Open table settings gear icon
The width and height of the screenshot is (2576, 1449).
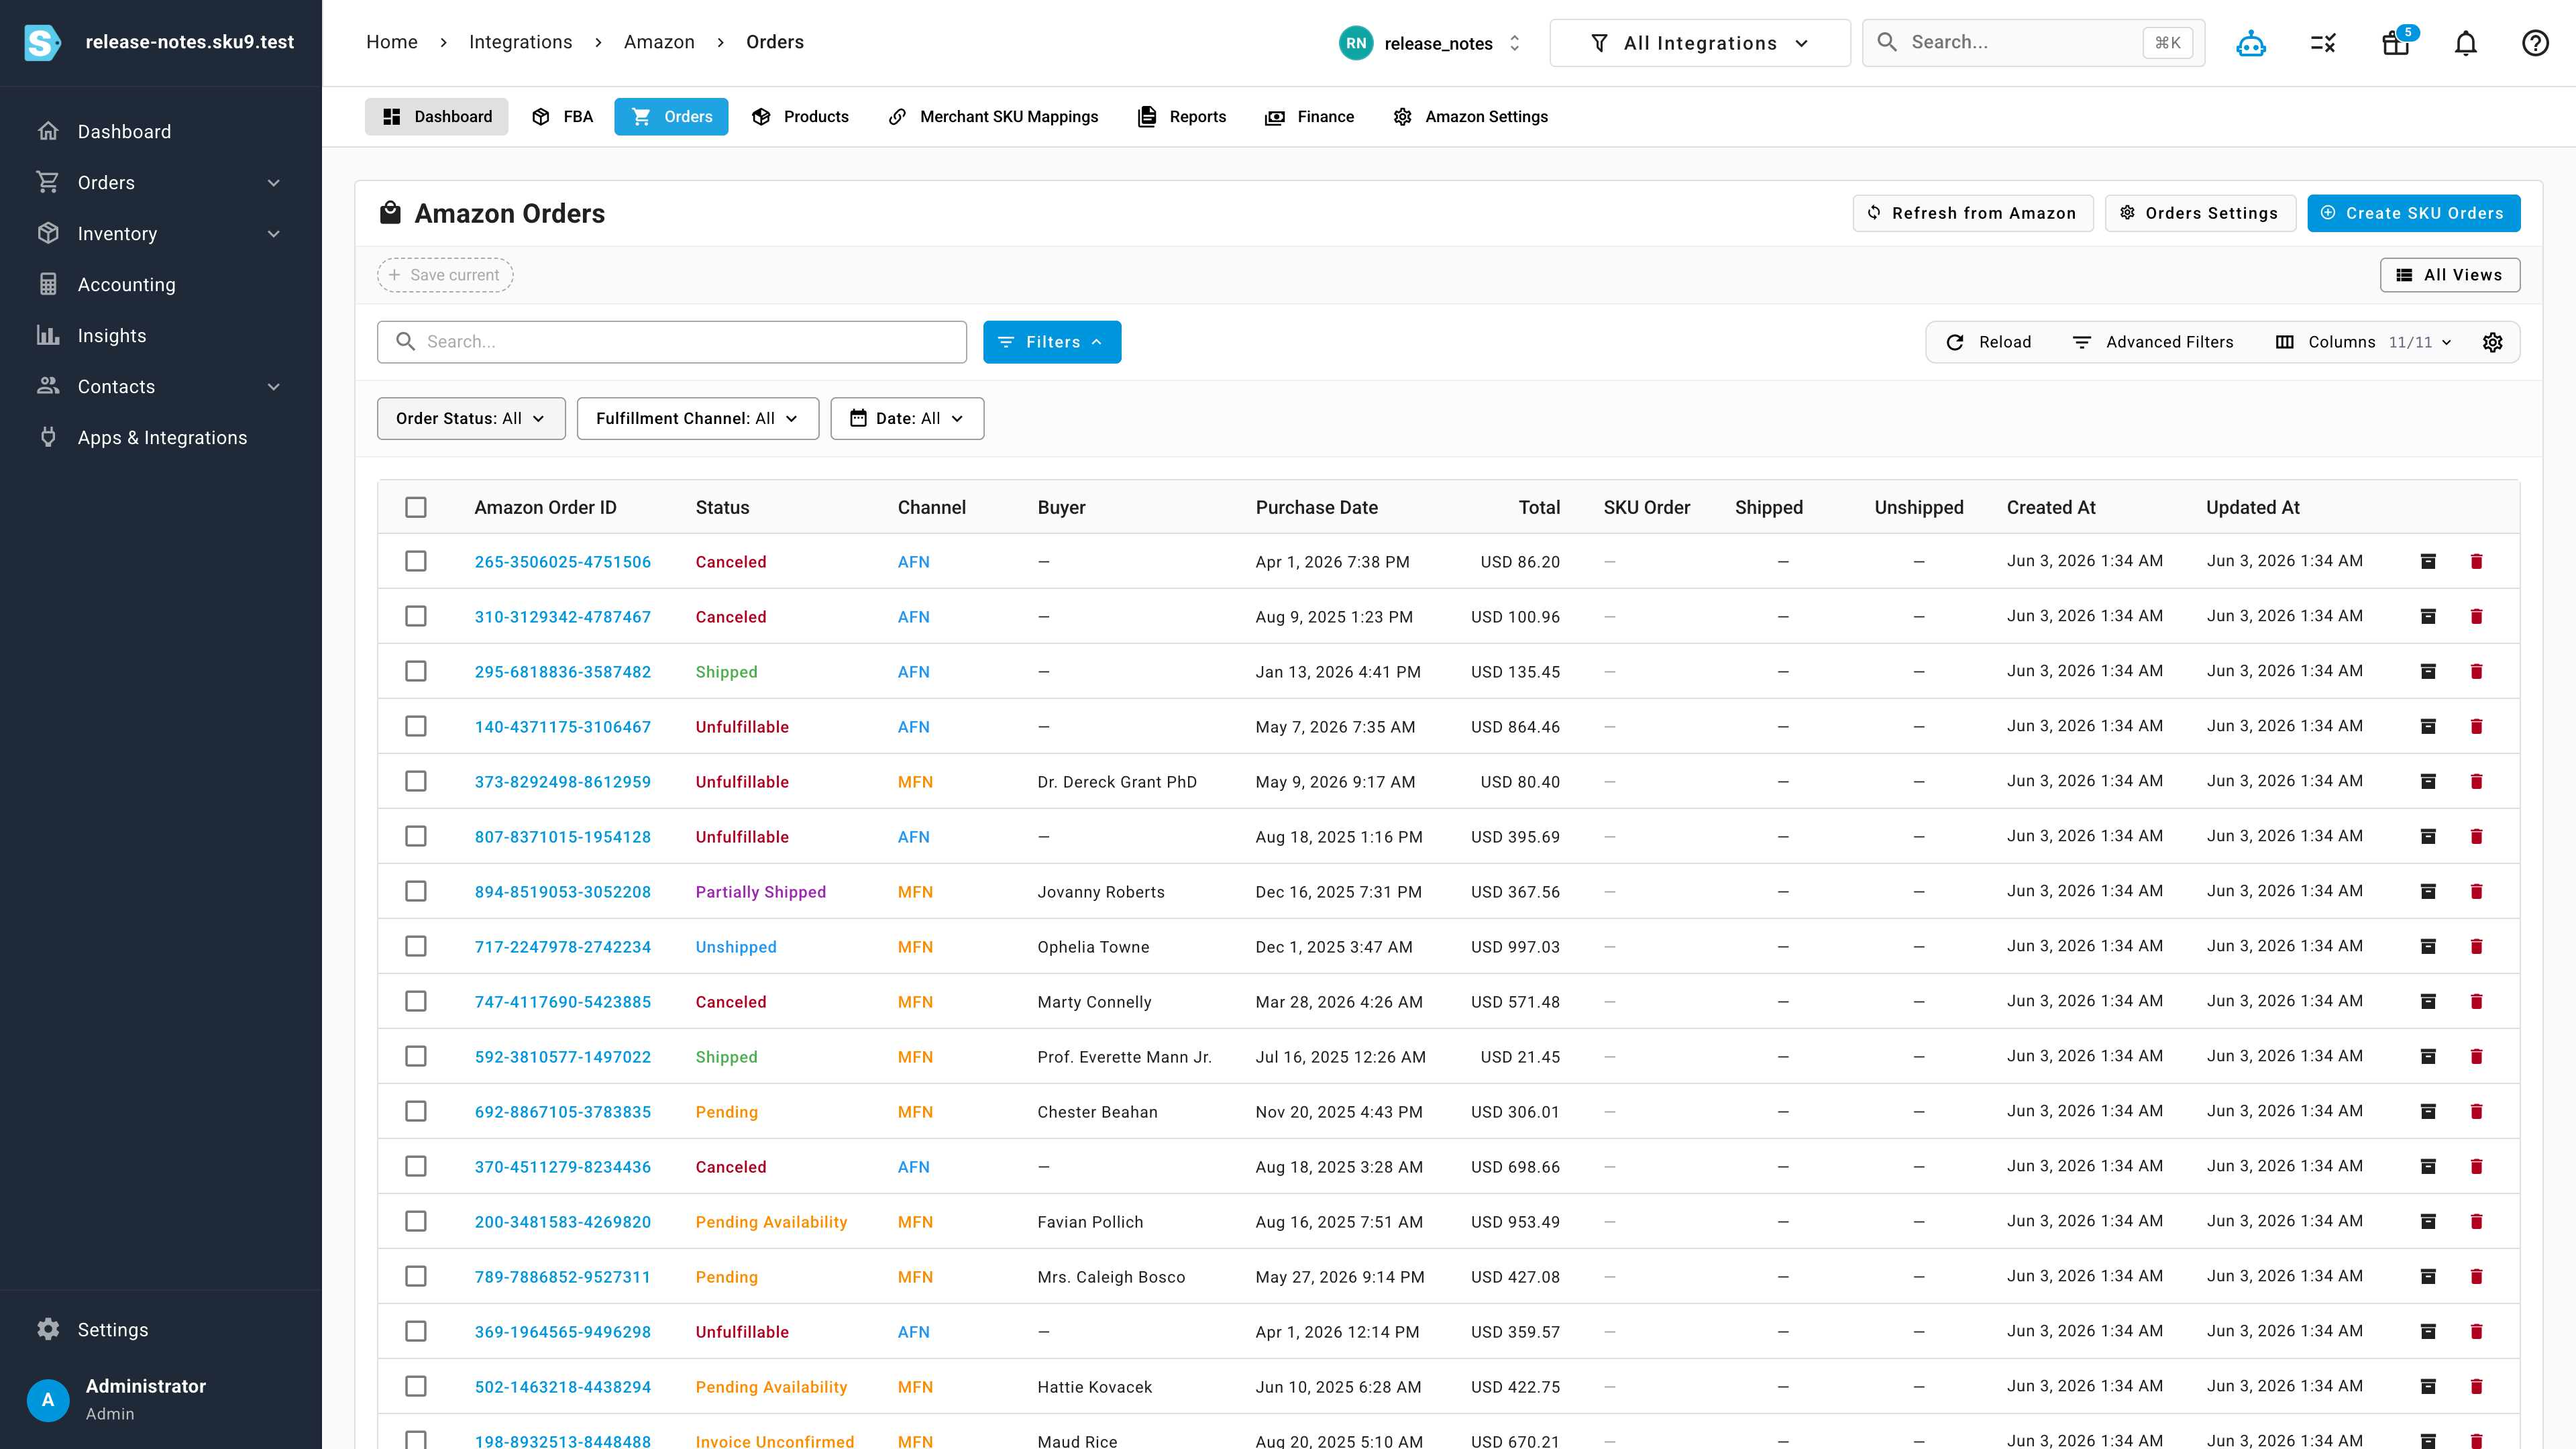[x=2493, y=342]
